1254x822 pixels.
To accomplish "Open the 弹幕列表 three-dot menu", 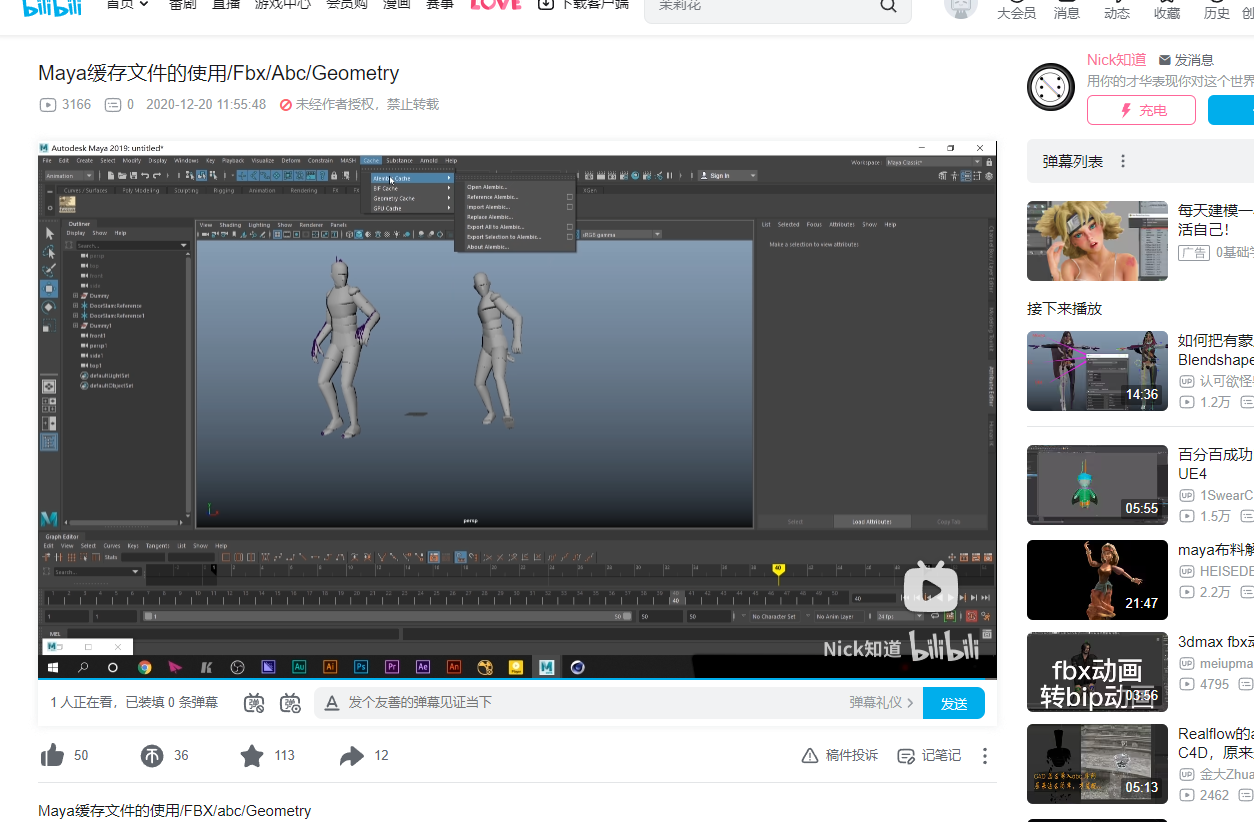I will (x=1123, y=161).
